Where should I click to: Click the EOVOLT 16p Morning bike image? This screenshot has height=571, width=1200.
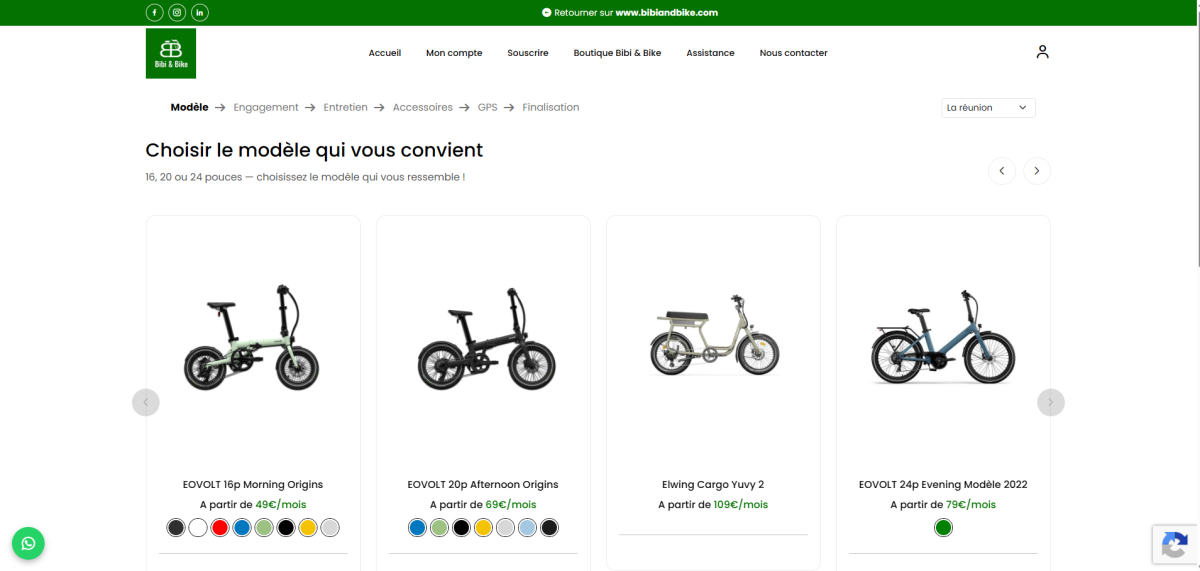(x=253, y=337)
